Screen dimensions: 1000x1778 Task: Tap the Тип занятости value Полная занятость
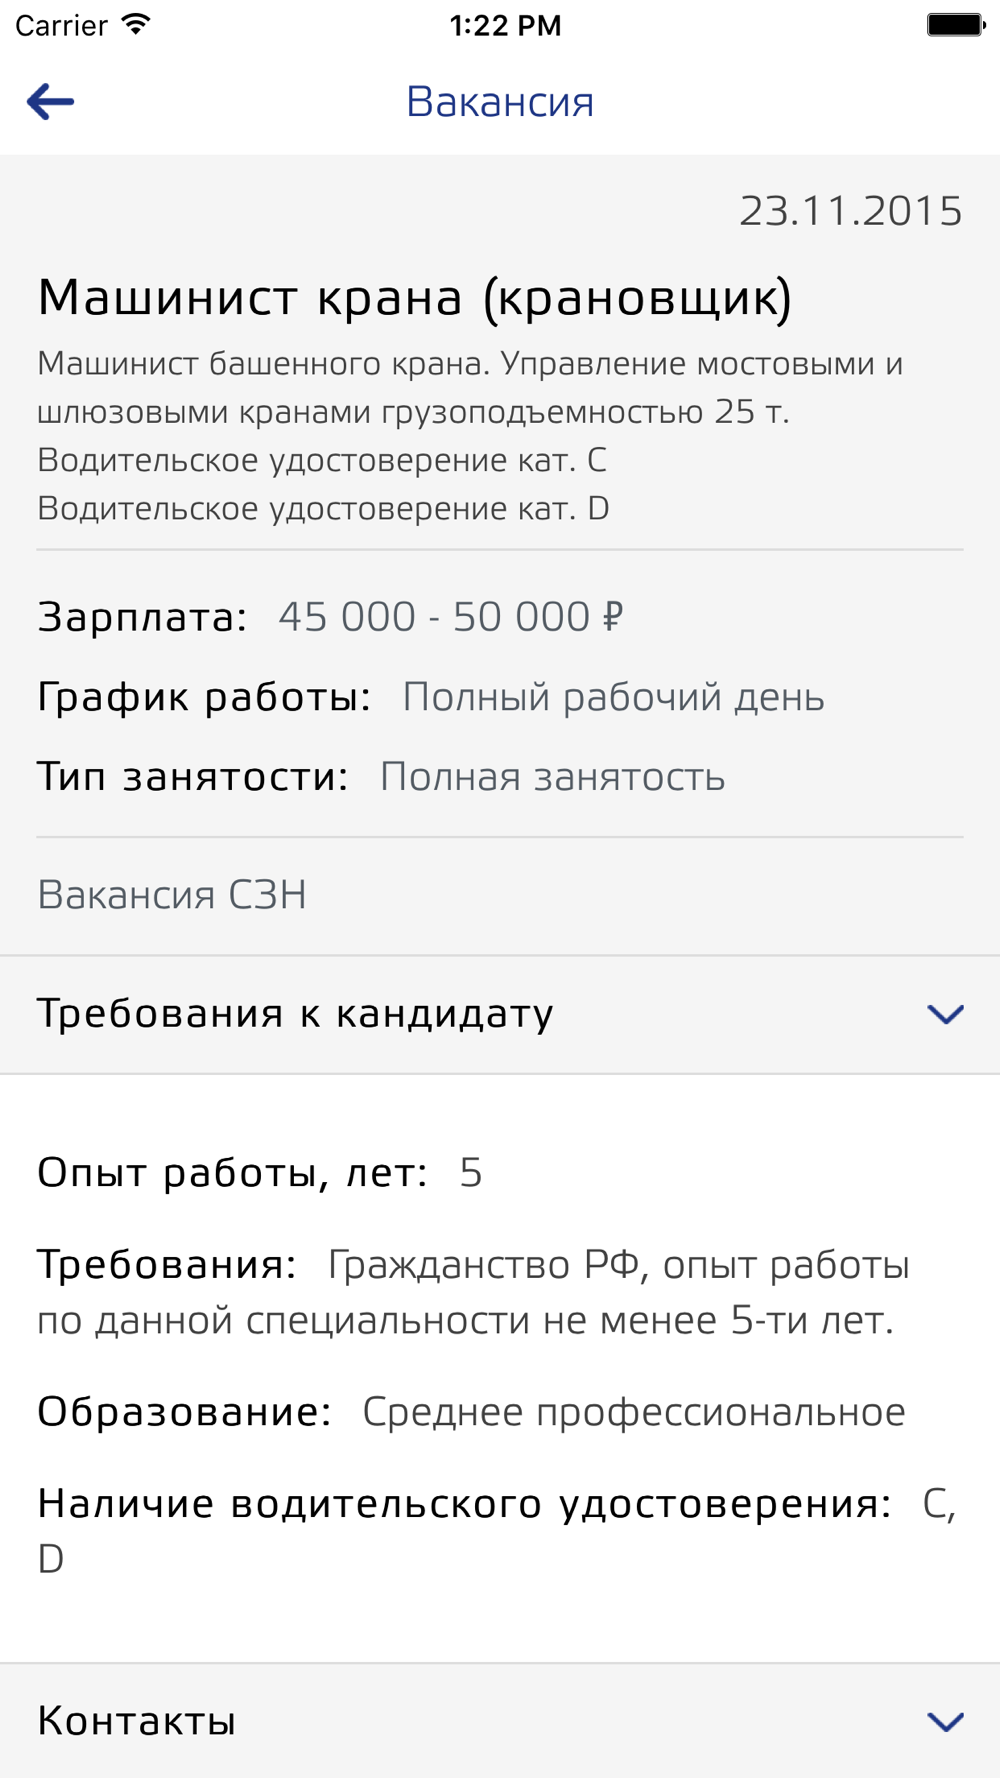click(x=552, y=777)
